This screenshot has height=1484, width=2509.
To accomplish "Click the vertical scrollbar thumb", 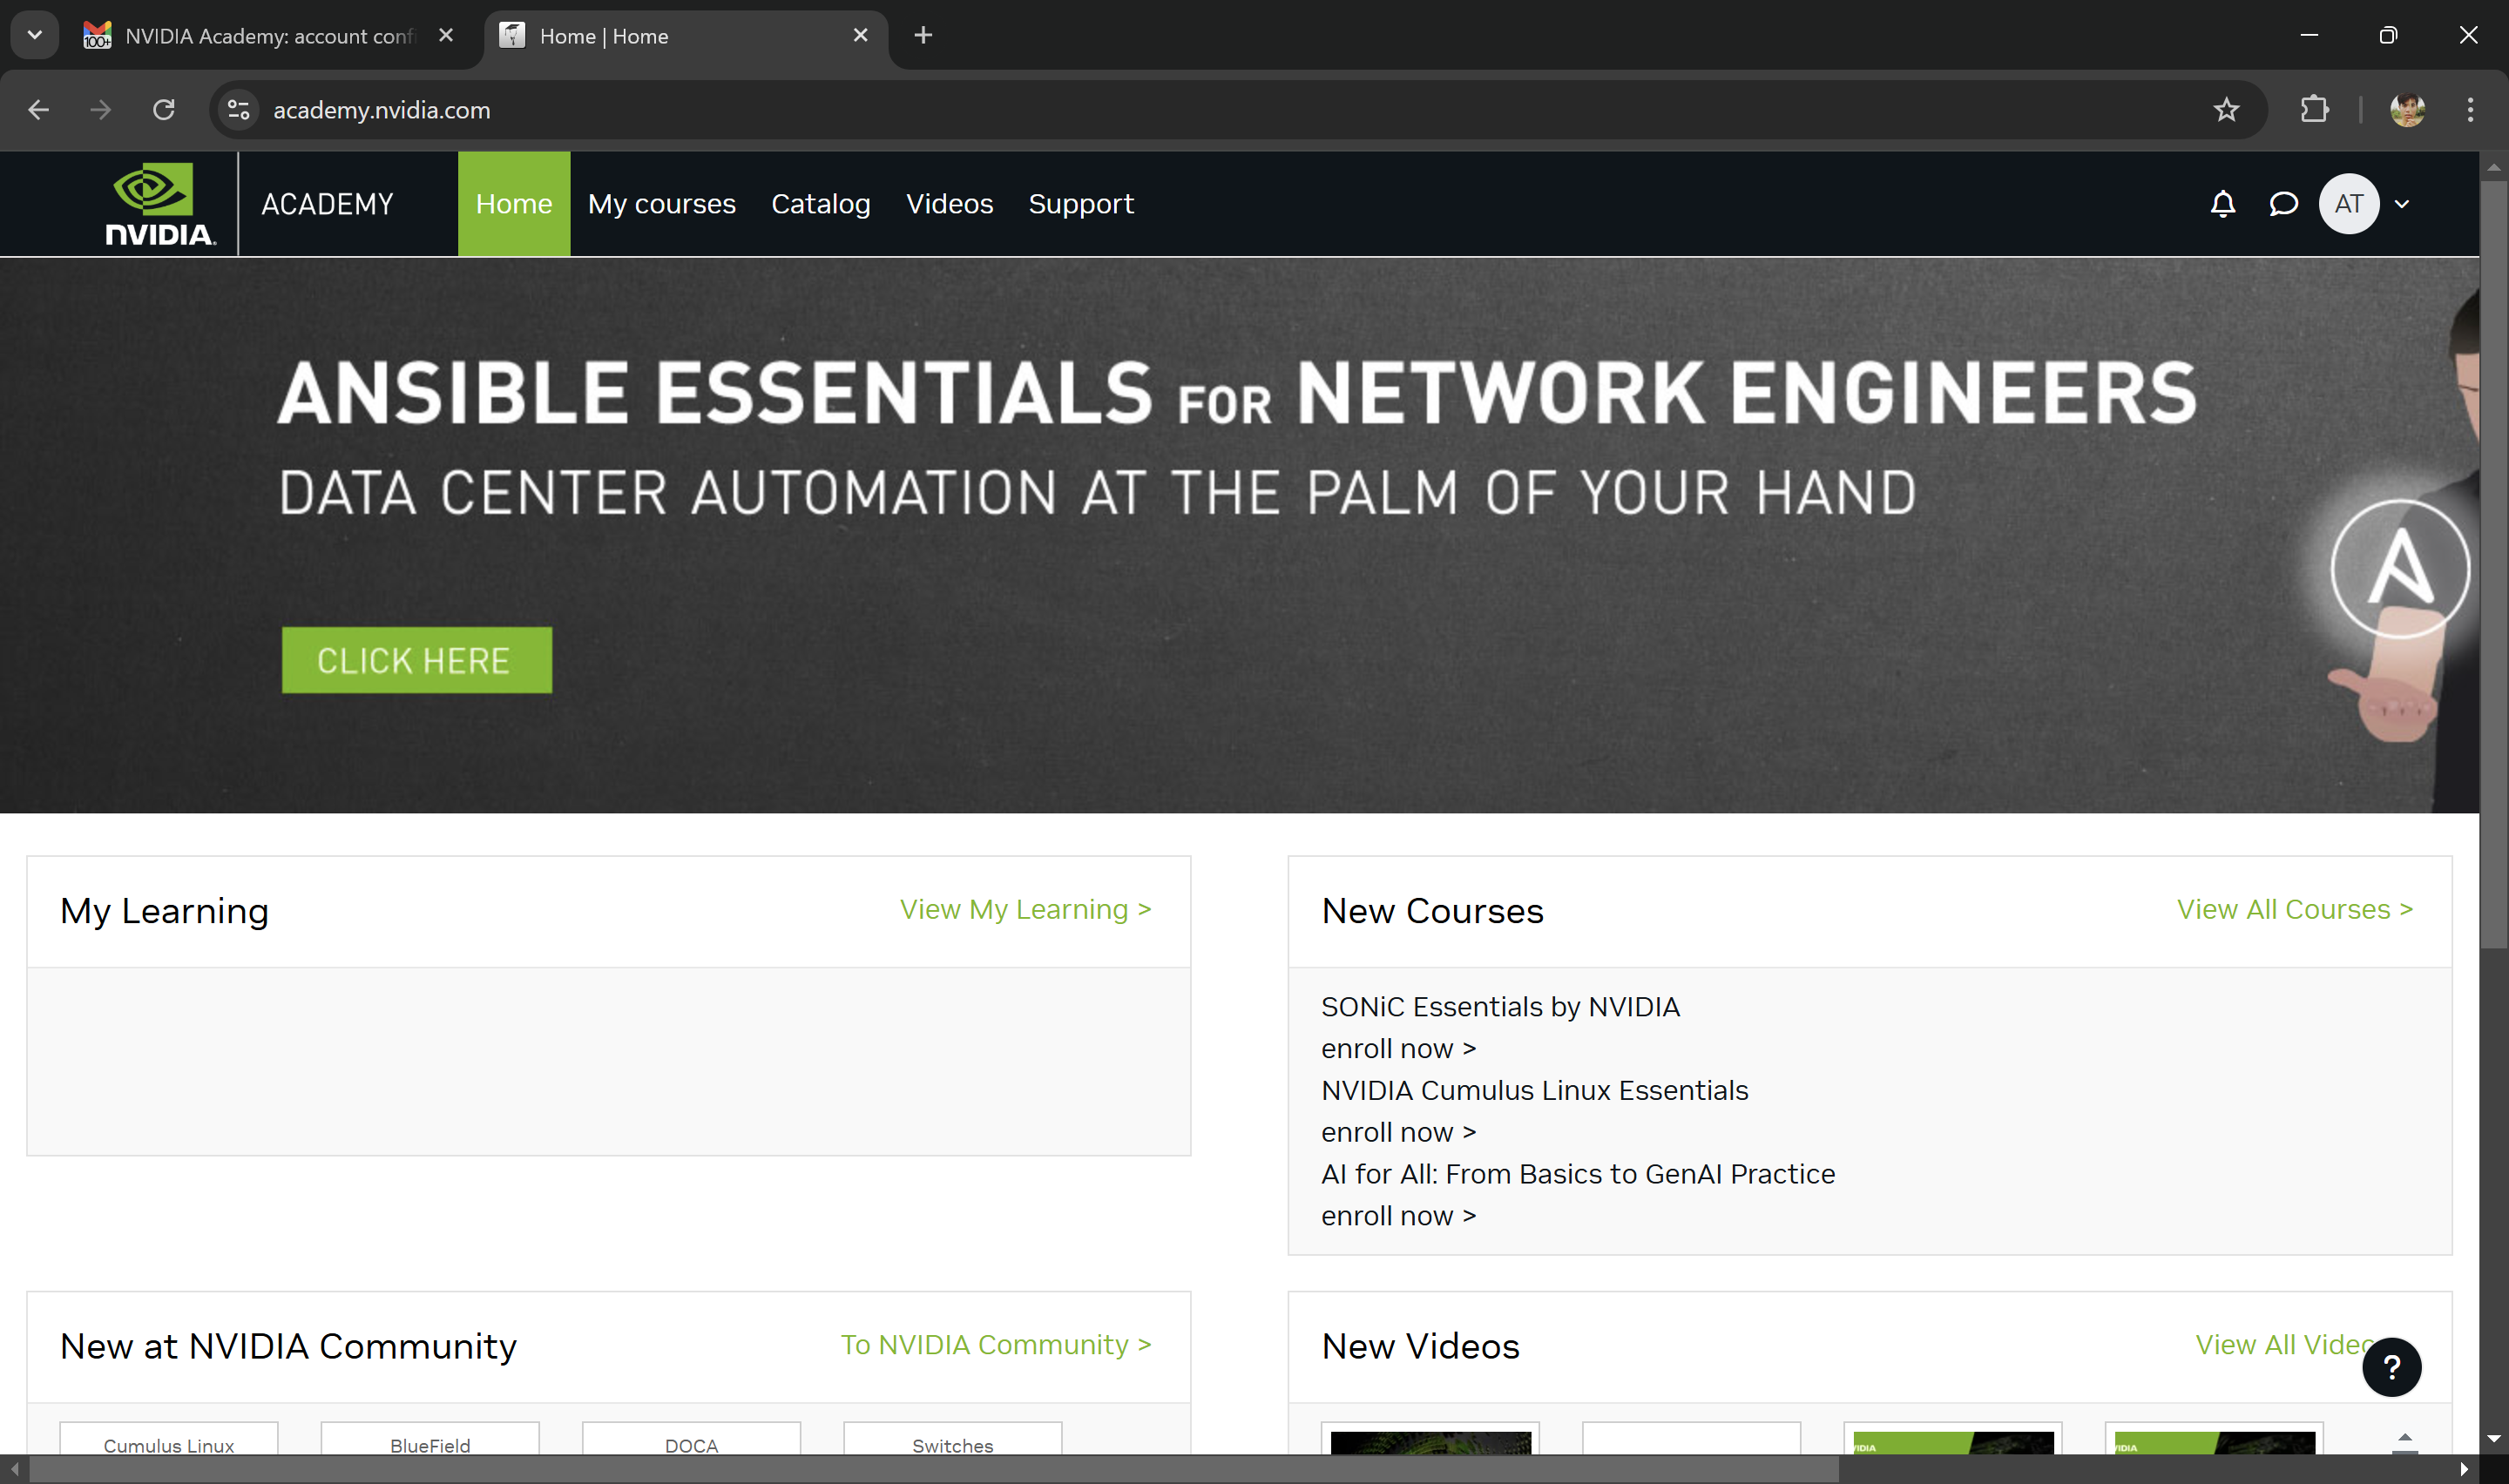I will (2494, 565).
